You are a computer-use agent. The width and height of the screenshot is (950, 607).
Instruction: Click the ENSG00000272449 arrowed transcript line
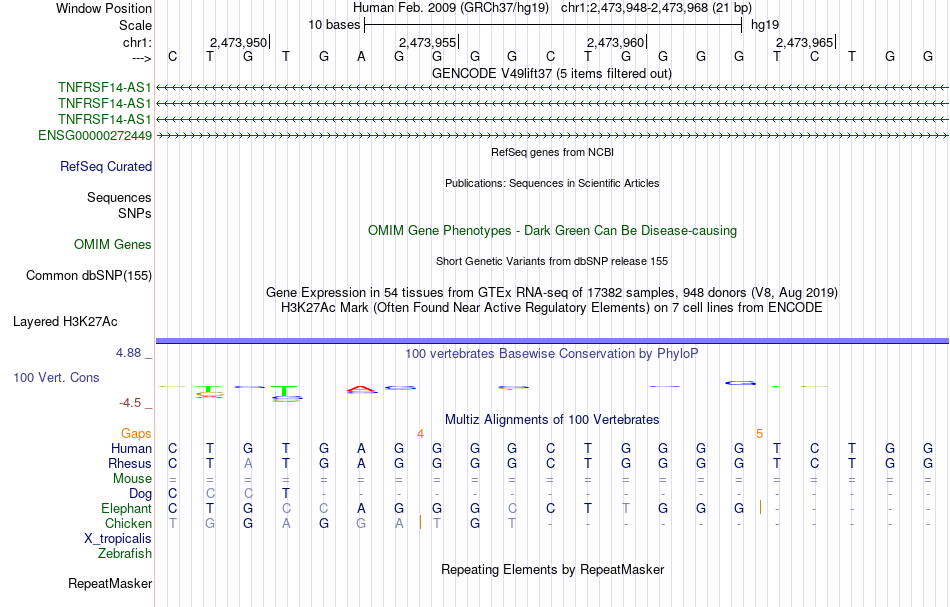pos(552,136)
